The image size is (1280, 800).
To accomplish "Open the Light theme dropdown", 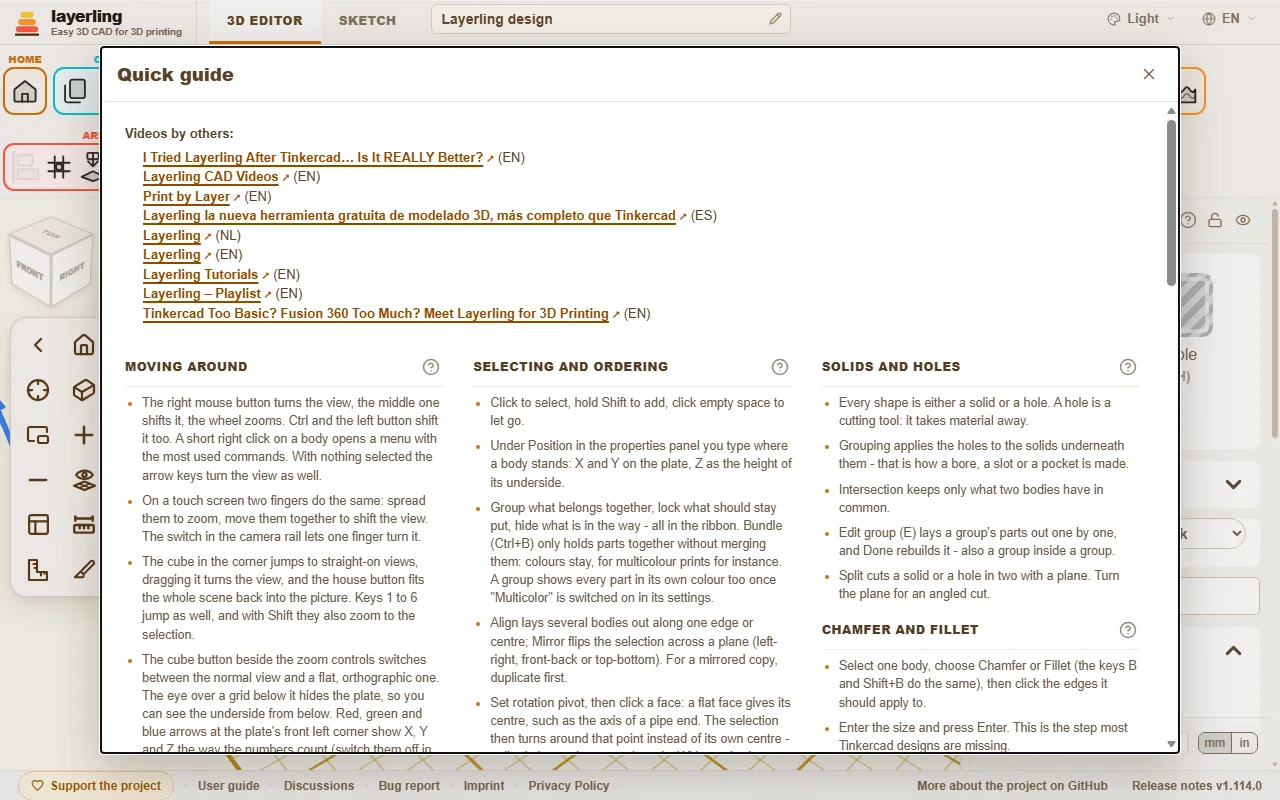I will (x=1141, y=19).
